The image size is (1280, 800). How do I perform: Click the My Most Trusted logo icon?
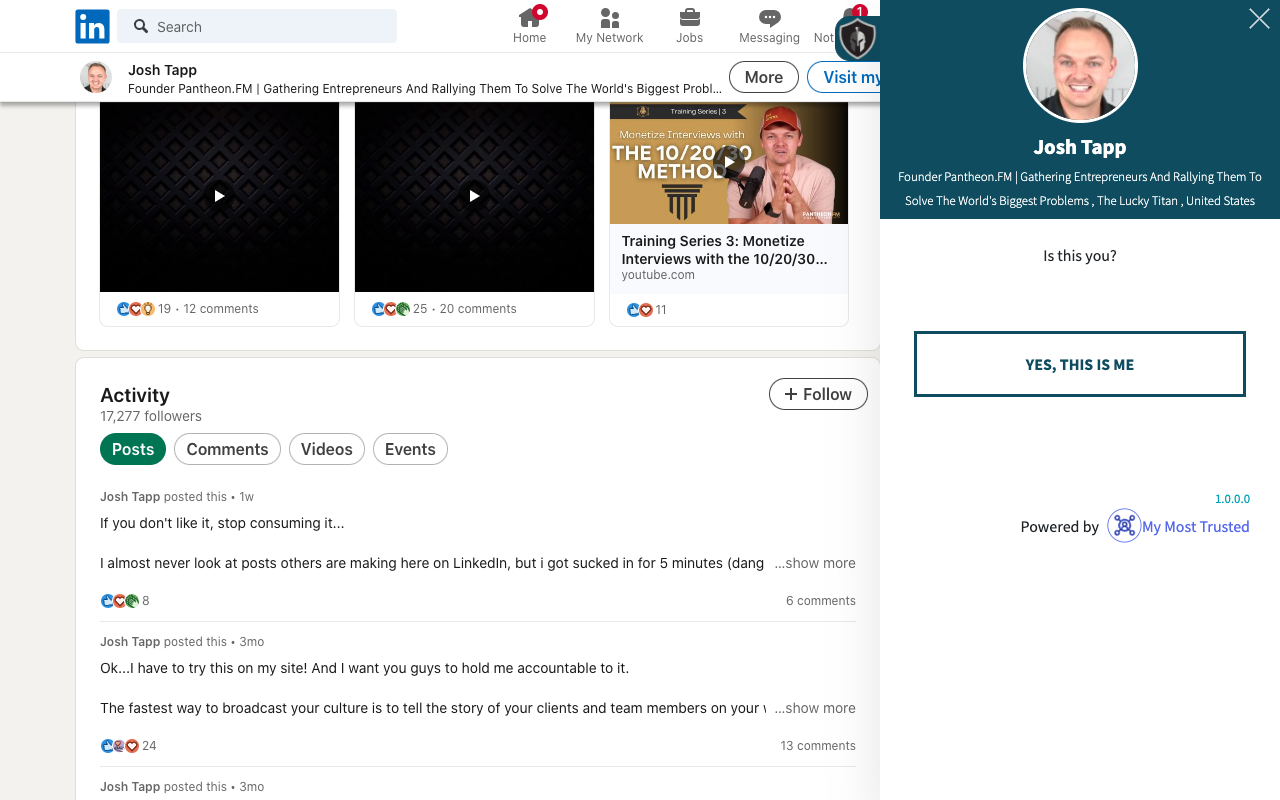point(1124,526)
